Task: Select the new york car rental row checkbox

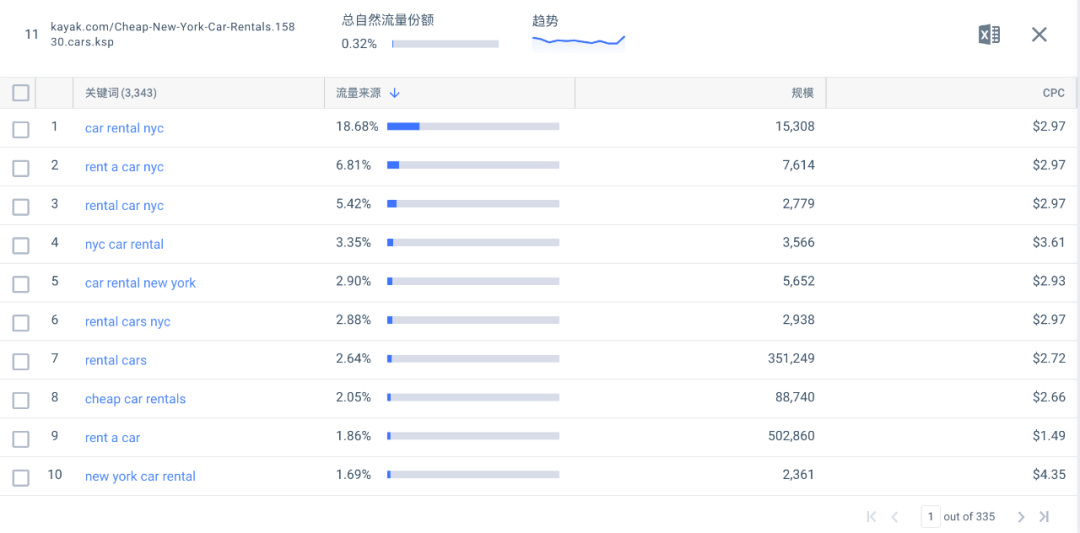Action: pyautogui.click(x=20, y=477)
